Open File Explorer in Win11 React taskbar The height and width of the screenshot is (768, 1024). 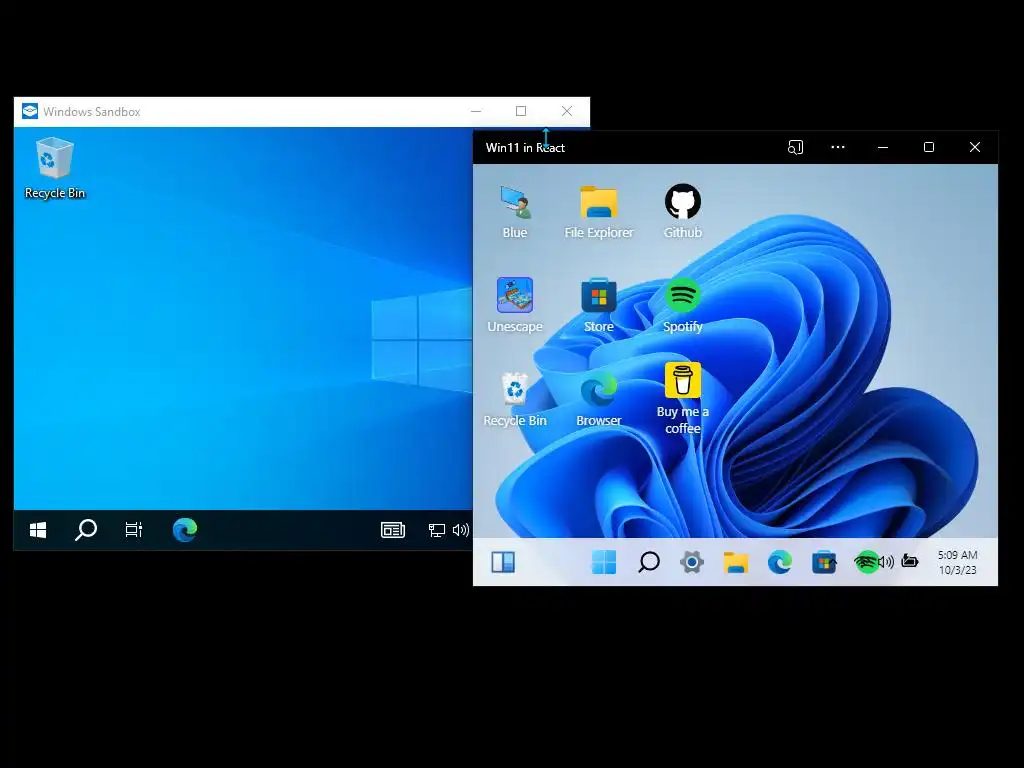736,562
